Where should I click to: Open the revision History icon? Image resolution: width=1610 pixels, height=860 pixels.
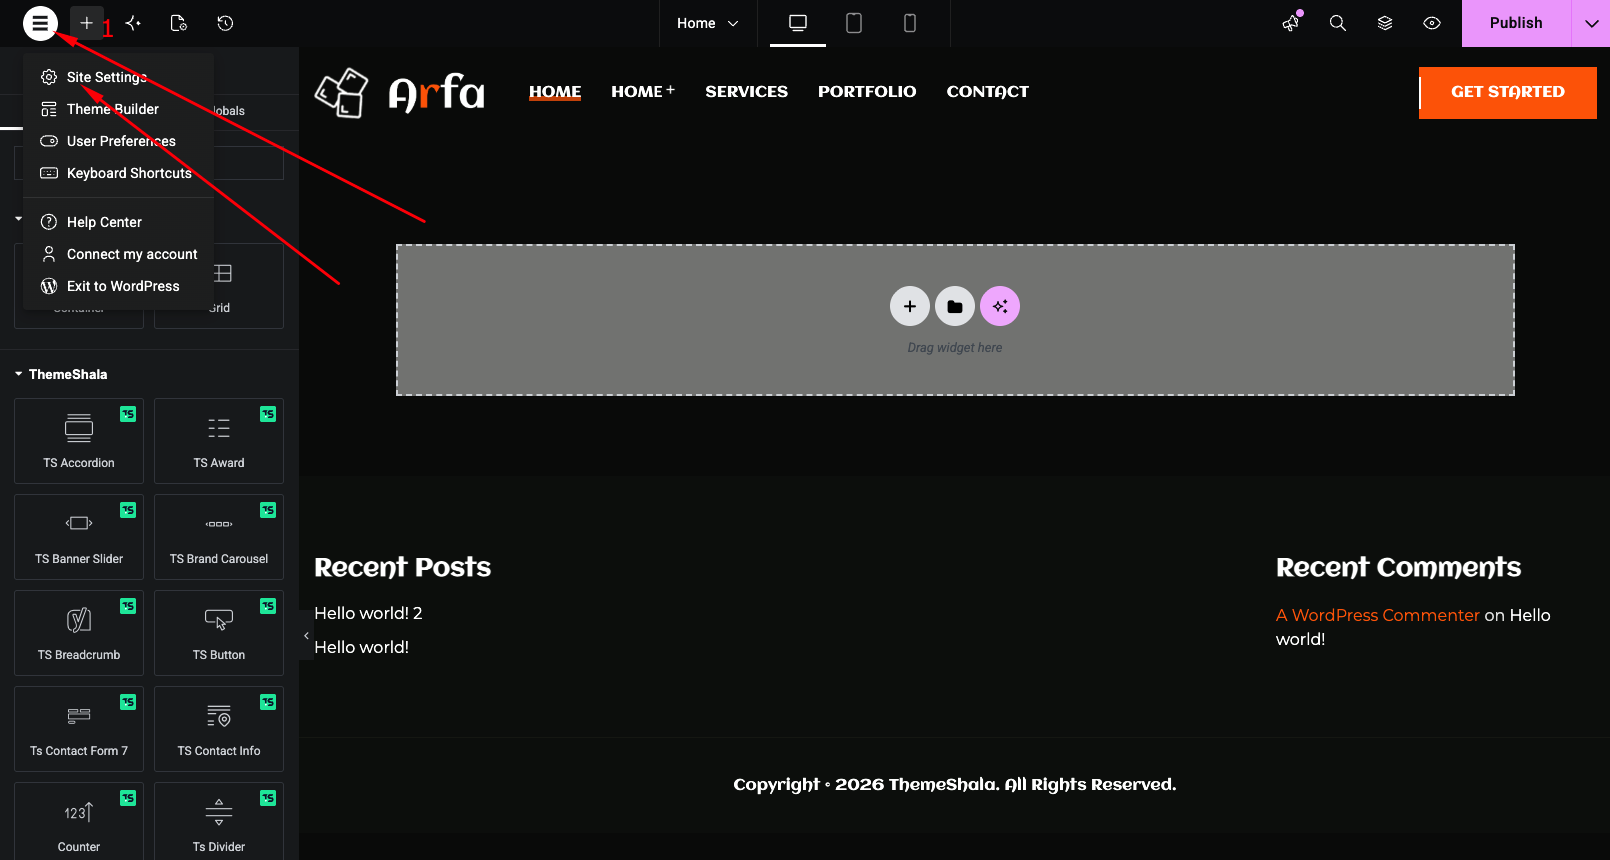pyautogui.click(x=225, y=23)
